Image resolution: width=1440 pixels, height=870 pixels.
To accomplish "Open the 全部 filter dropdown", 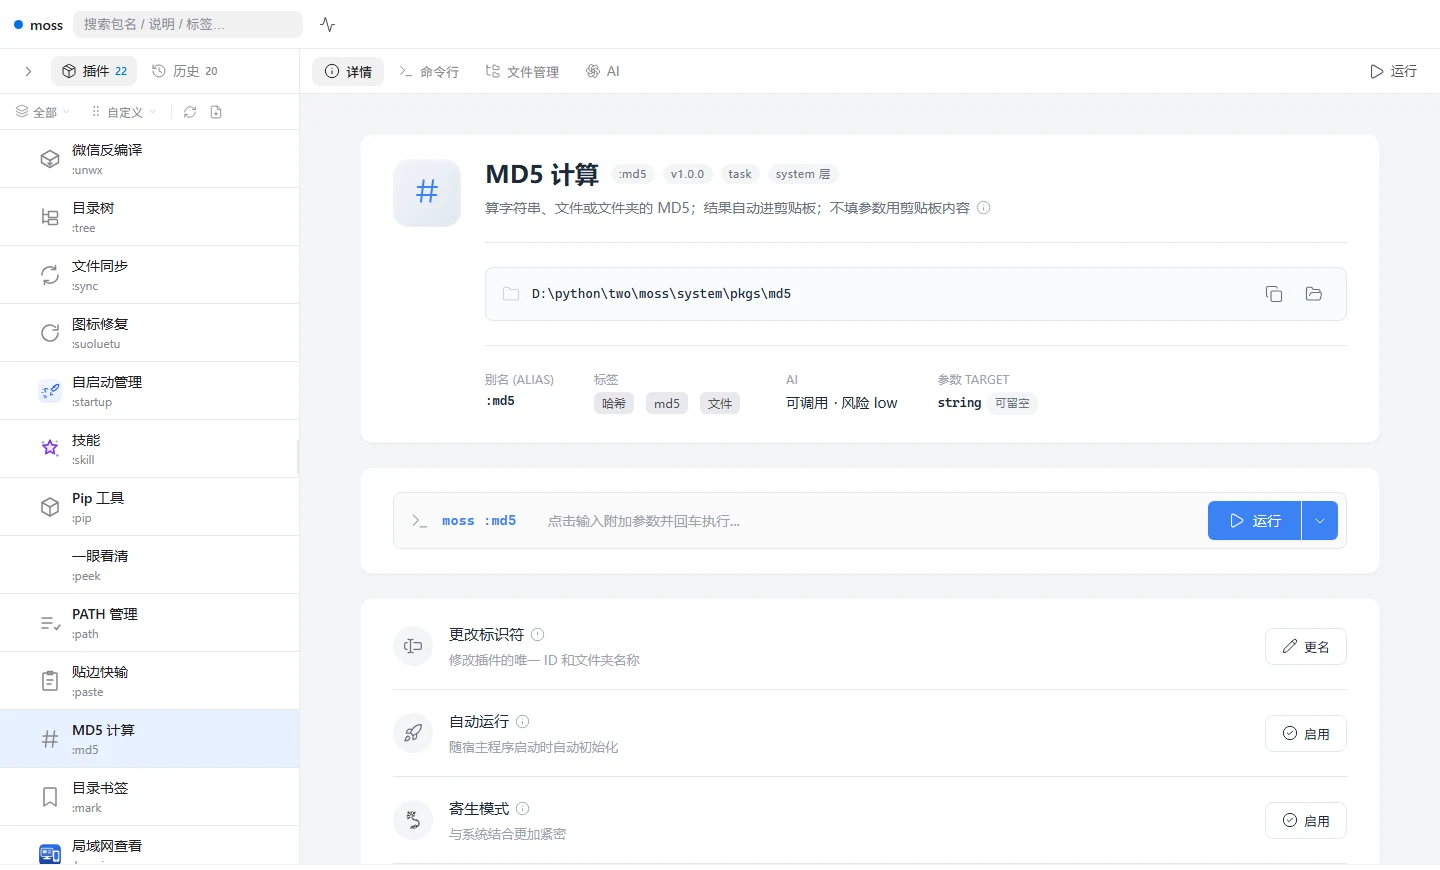I will (x=43, y=112).
